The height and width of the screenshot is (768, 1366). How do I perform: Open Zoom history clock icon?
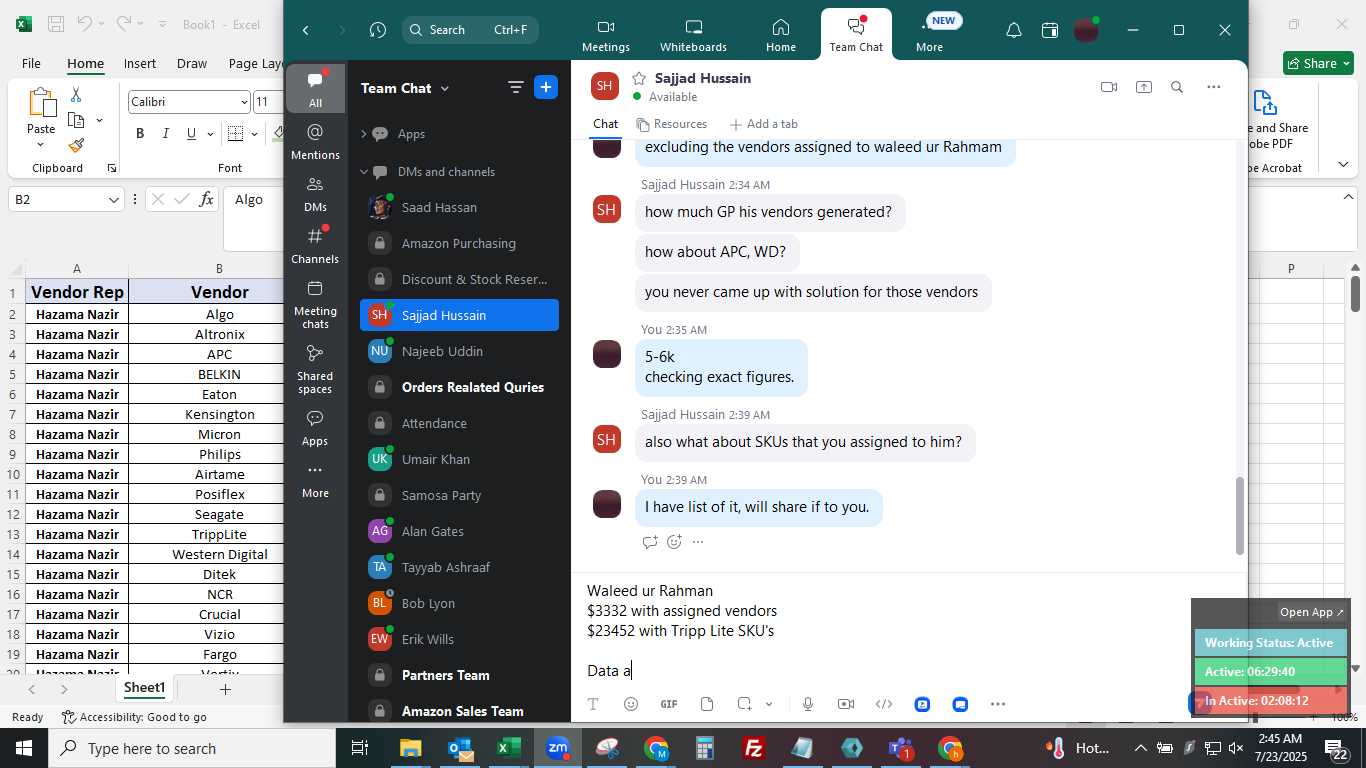377,30
